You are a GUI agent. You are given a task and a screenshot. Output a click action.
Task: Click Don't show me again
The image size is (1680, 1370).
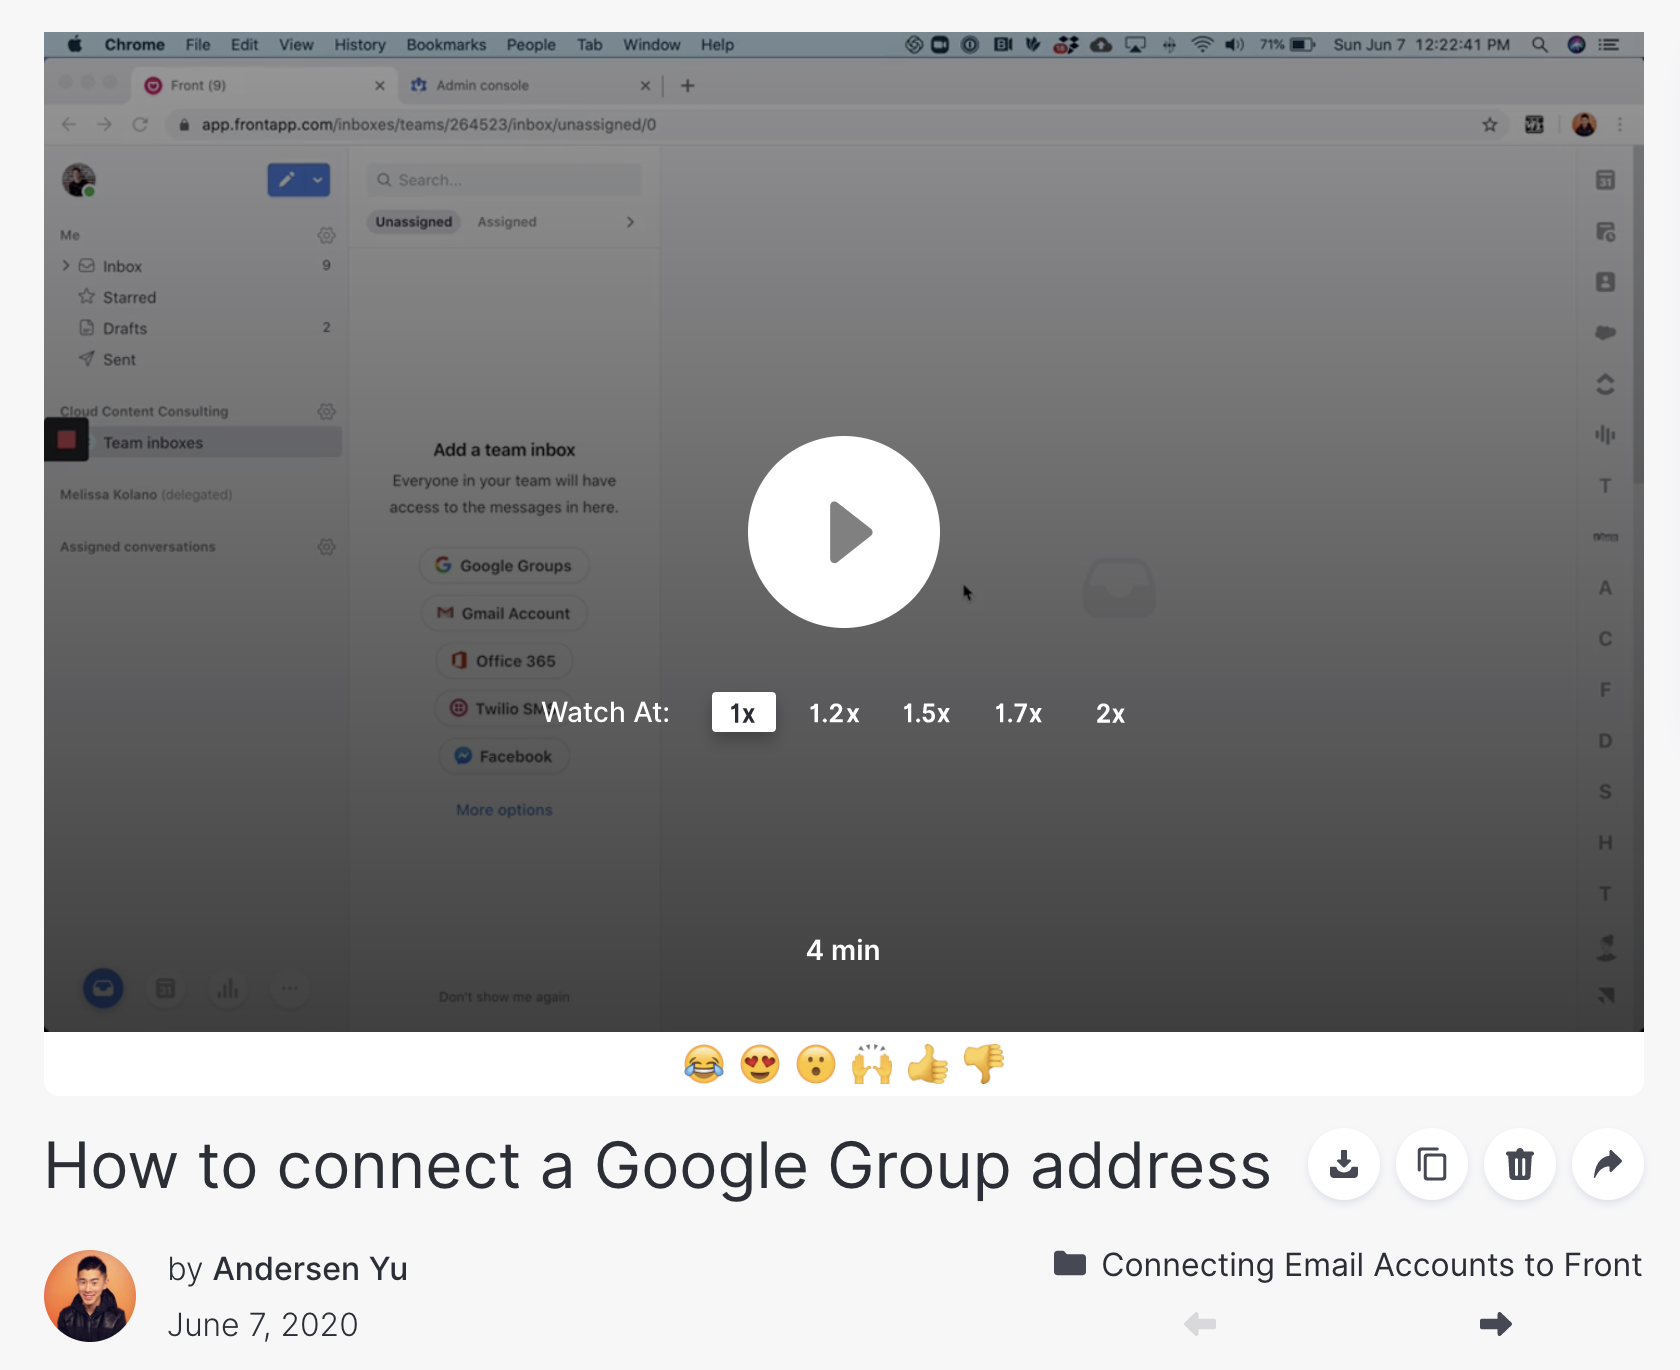click(x=504, y=997)
